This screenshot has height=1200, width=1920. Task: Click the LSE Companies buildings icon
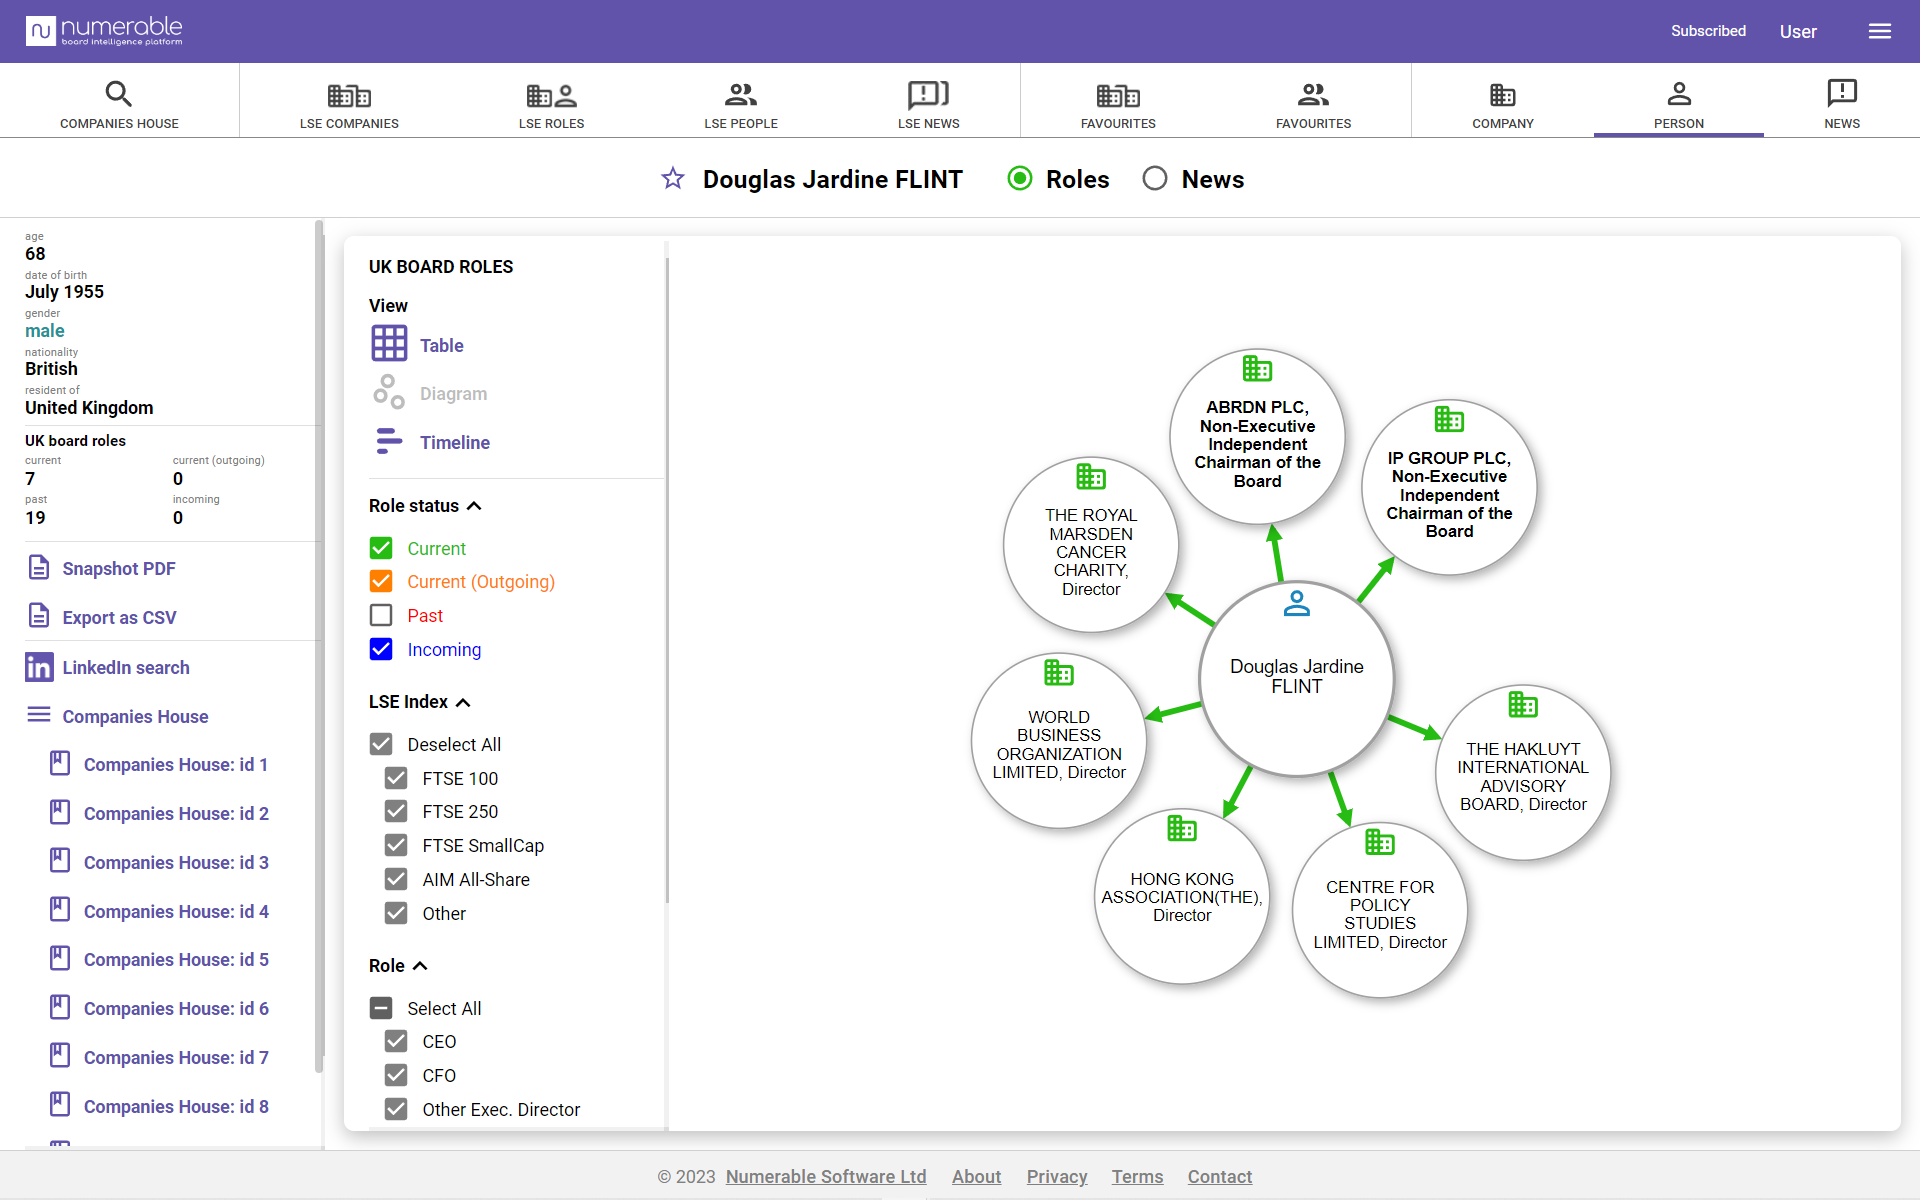coord(349,95)
